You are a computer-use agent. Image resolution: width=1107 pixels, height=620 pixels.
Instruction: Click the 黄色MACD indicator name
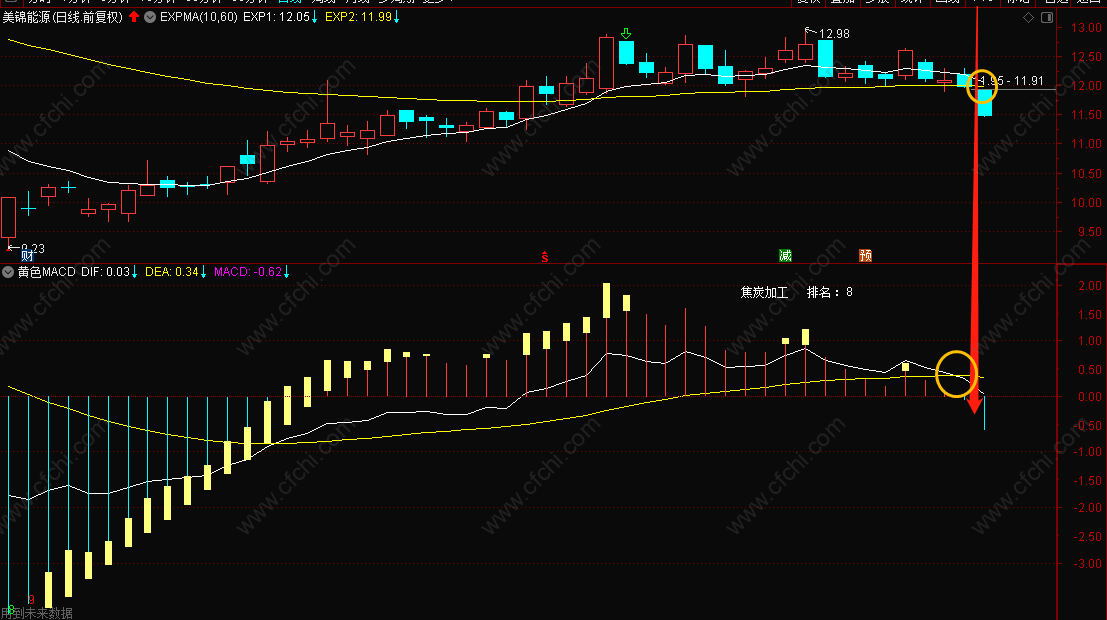tap(47, 272)
